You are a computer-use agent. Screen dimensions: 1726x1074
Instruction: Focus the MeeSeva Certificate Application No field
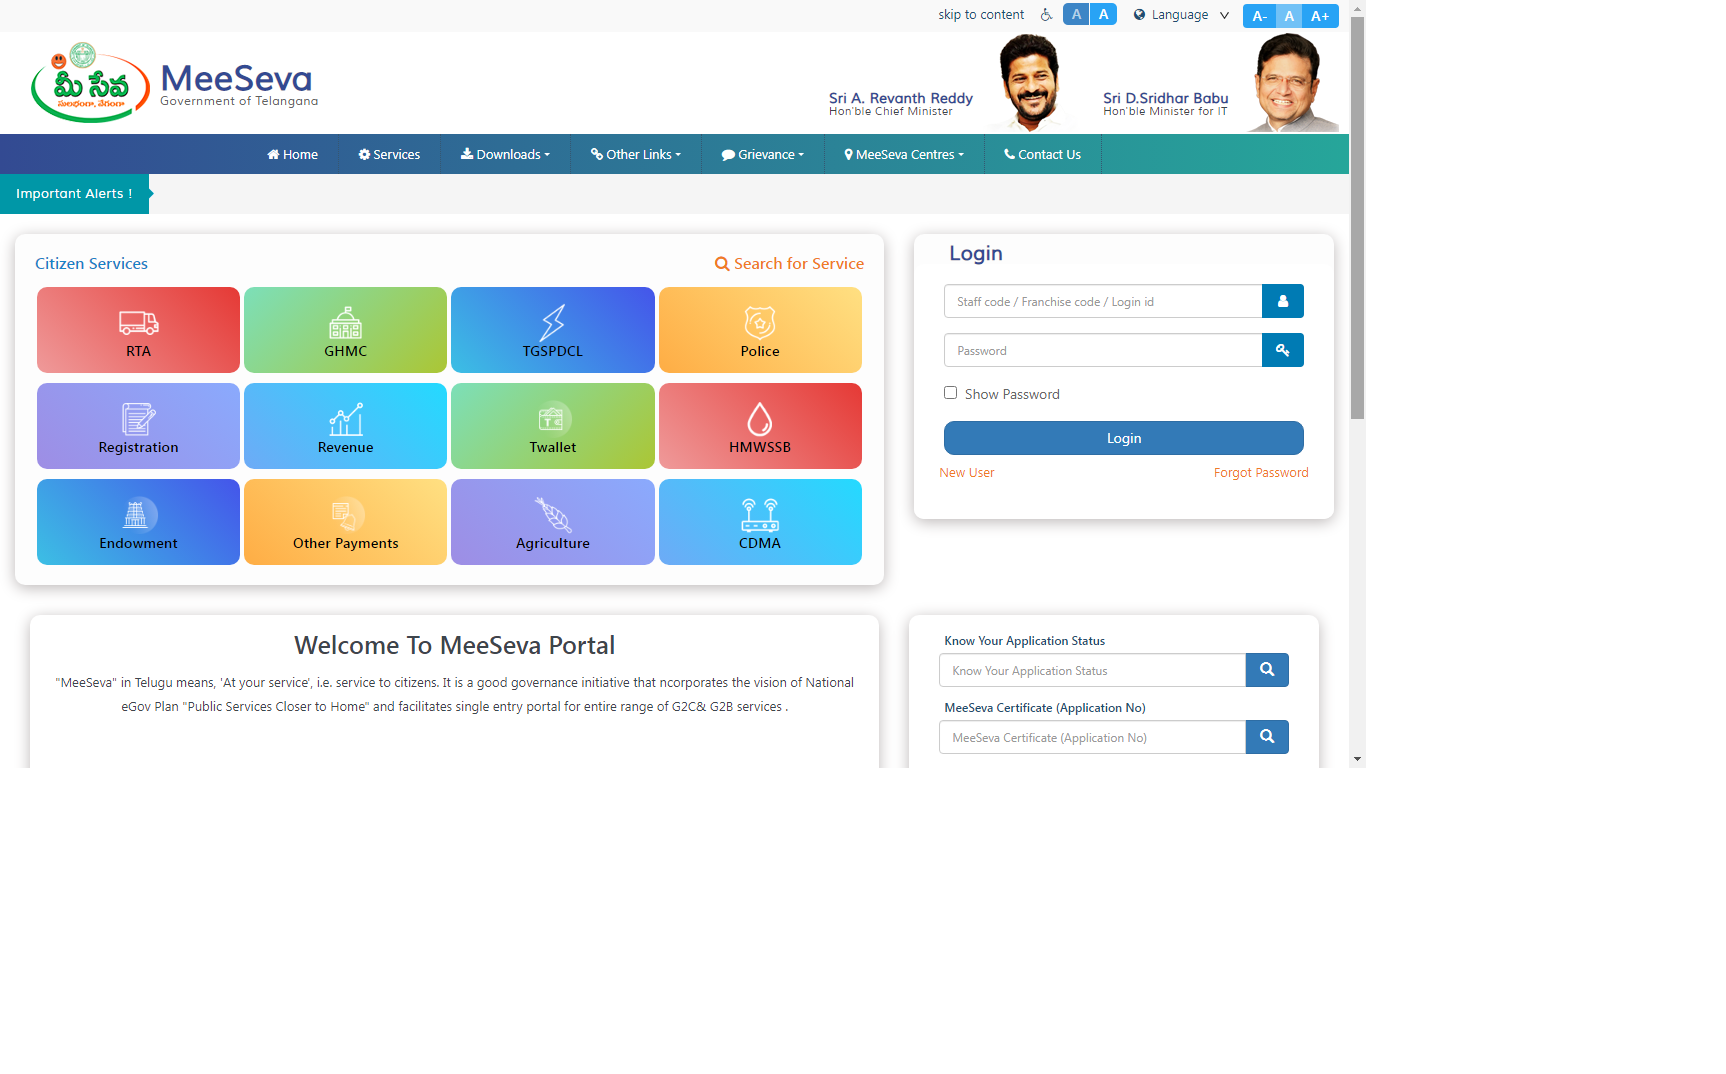click(1092, 737)
